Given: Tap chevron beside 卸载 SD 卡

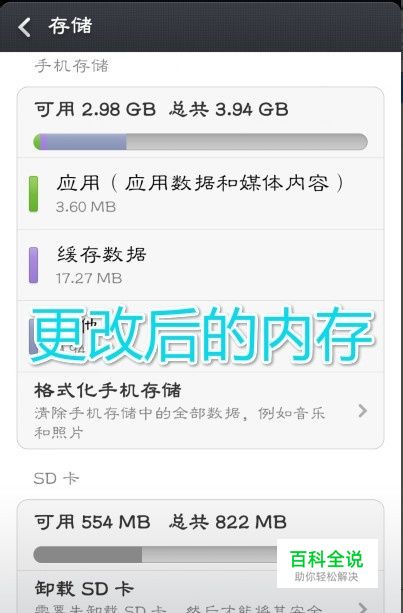Looking at the screenshot, I should pyautogui.click(x=363, y=607).
